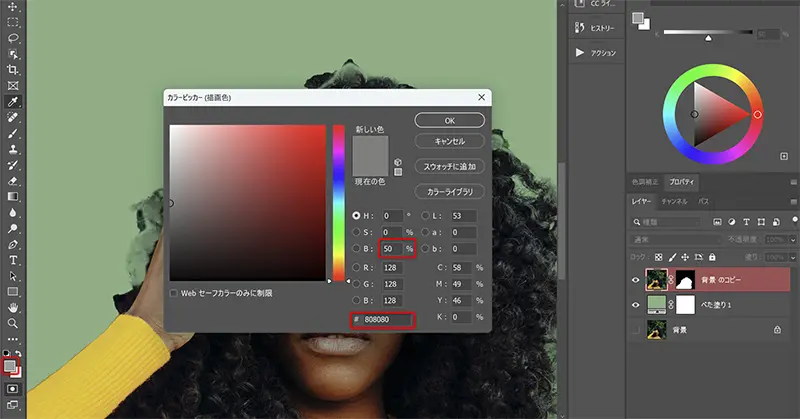Lock layer position with the move lock icon
This screenshot has height=419, width=800.
click(685, 258)
